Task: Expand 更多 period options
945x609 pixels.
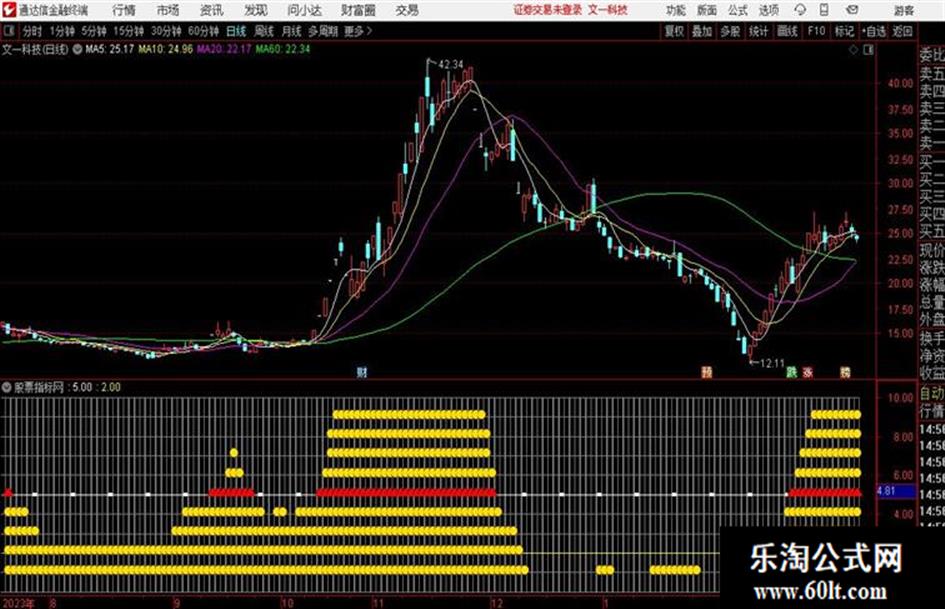Action: [x=358, y=31]
